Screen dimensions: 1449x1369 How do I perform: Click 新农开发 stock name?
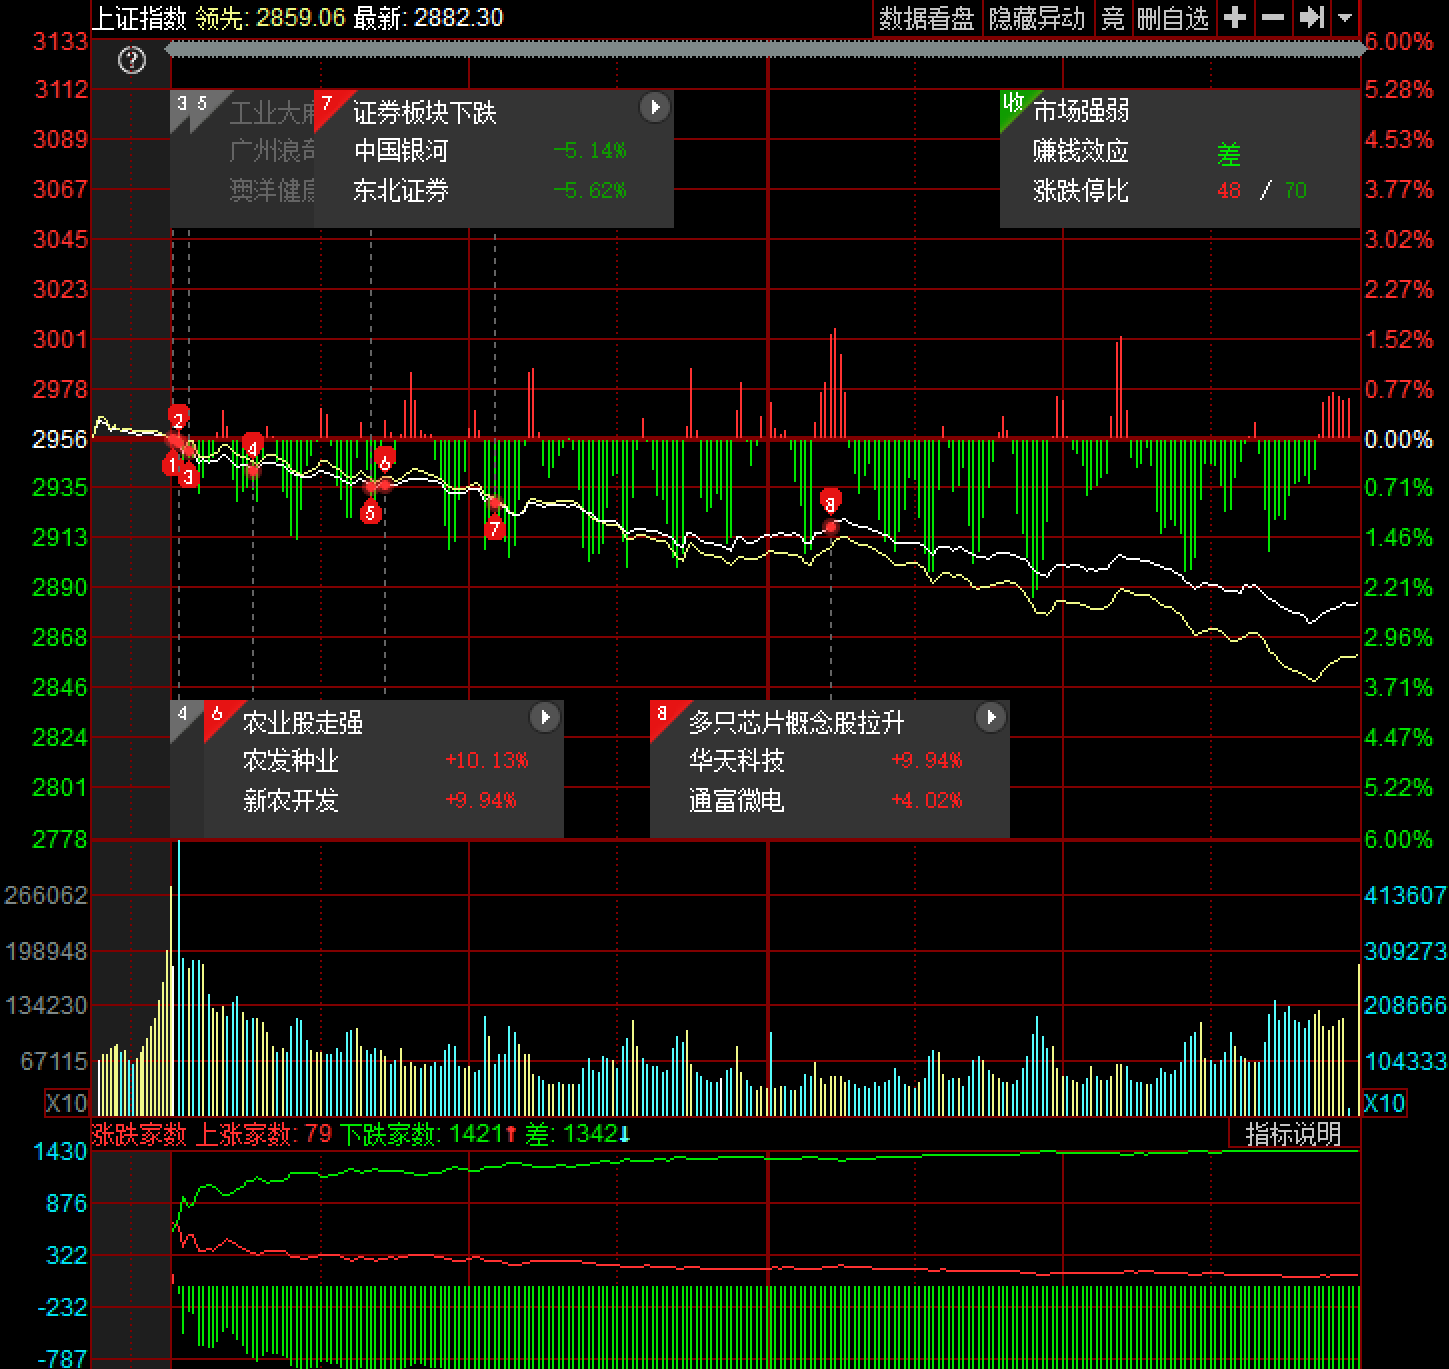[x=291, y=801]
